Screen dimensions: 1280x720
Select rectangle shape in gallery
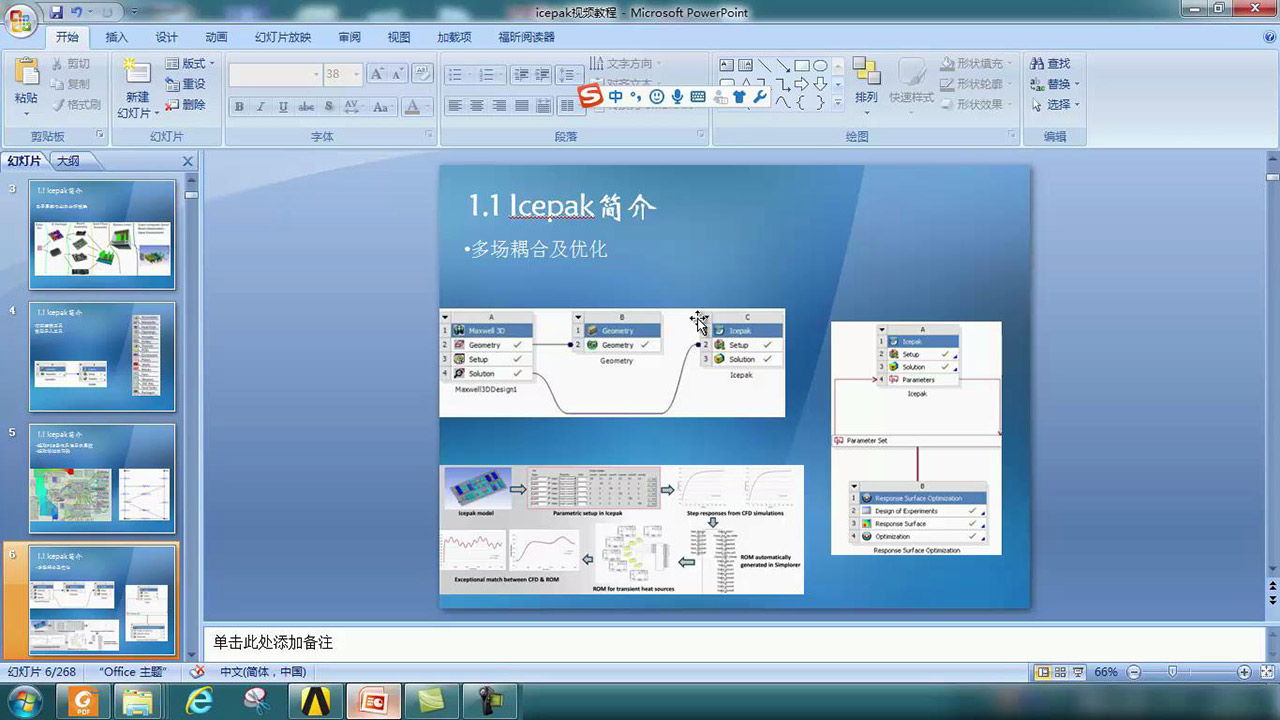tap(801, 66)
